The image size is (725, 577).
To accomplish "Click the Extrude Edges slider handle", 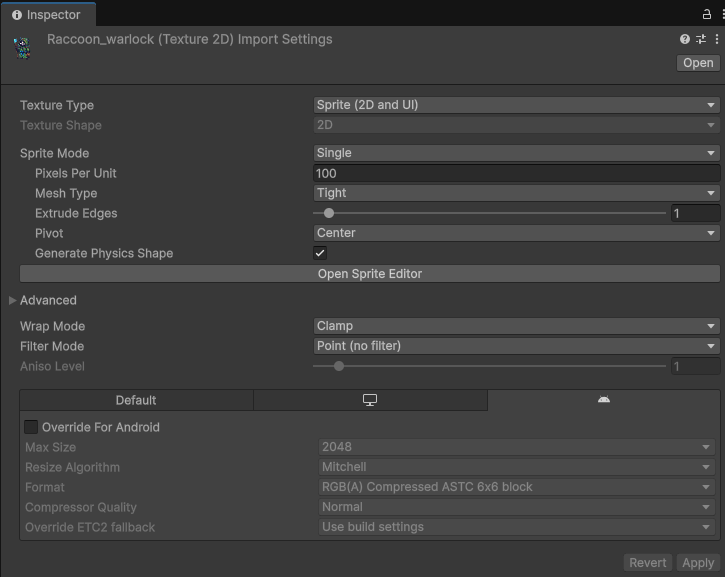I will tap(329, 213).
